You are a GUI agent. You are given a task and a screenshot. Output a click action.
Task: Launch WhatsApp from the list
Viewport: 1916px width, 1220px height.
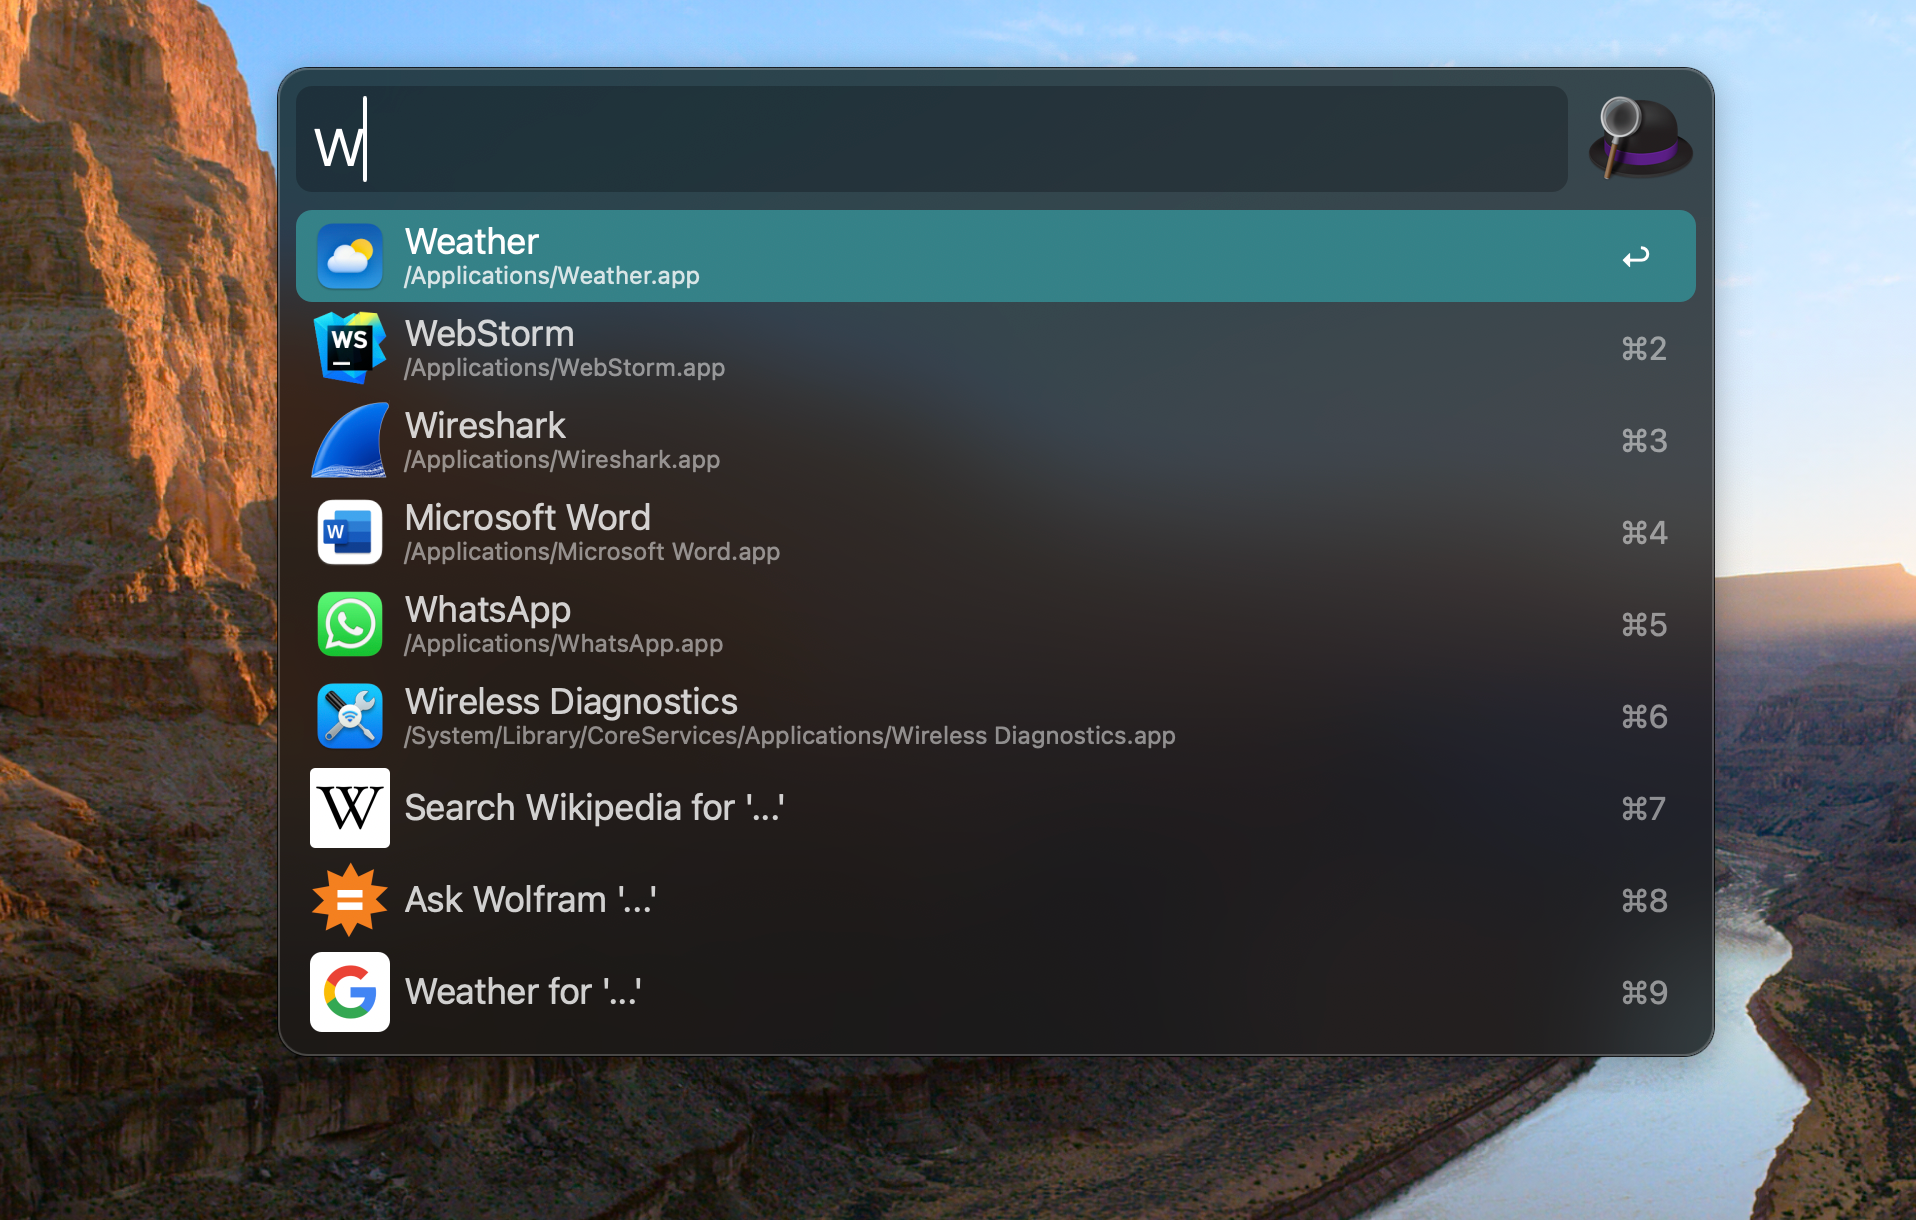click(x=996, y=624)
